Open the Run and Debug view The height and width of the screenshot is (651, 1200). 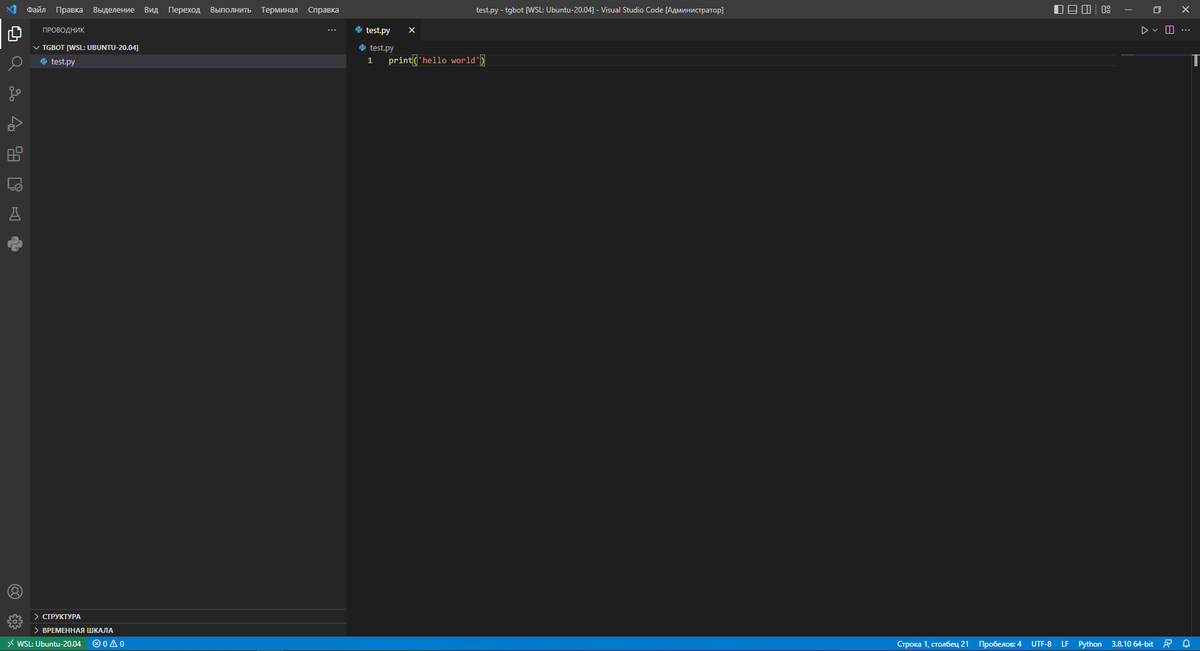pos(14,123)
